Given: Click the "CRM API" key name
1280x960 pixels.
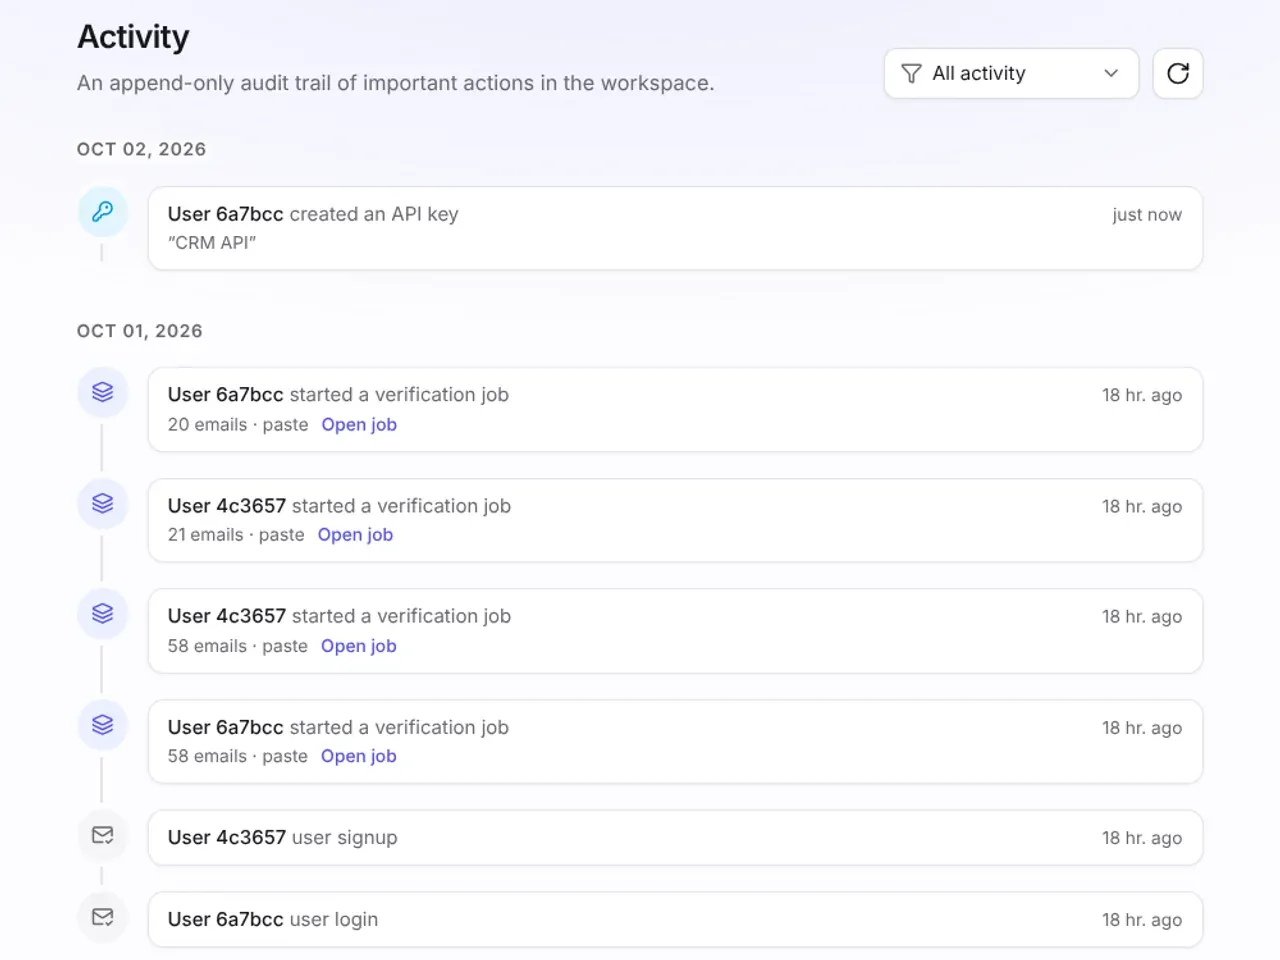Looking at the screenshot, I should click(x=212, y=242).
